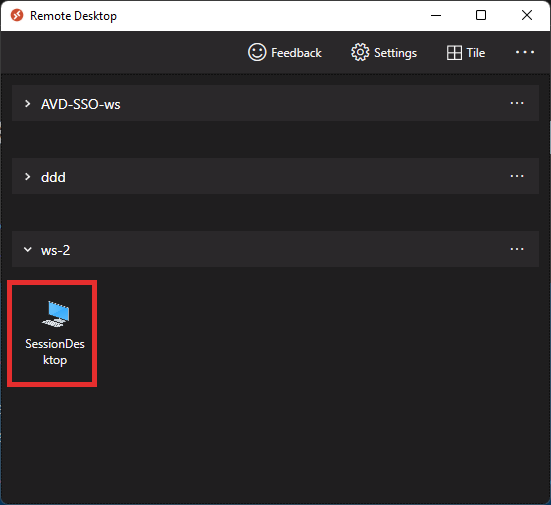The width and height of the screenshot is (551, 505).
Task: Expand the ddd workspace chevron
Action: tap(27, 176)
